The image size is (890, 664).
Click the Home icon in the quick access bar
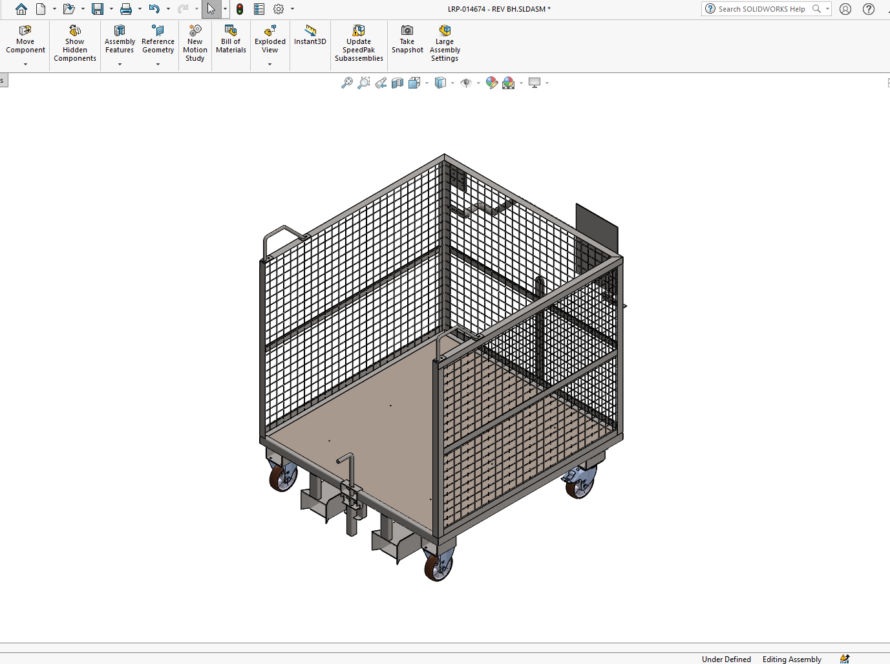(x=21, y=9)
